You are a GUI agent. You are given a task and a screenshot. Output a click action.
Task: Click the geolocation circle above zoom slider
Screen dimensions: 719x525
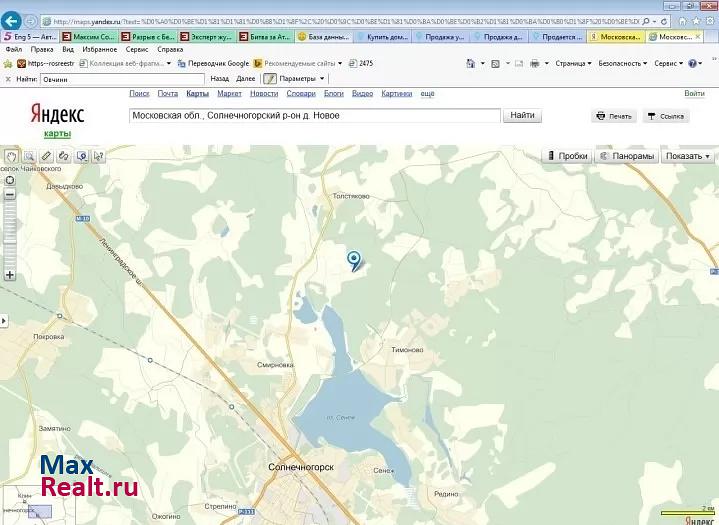pos(9,180)
